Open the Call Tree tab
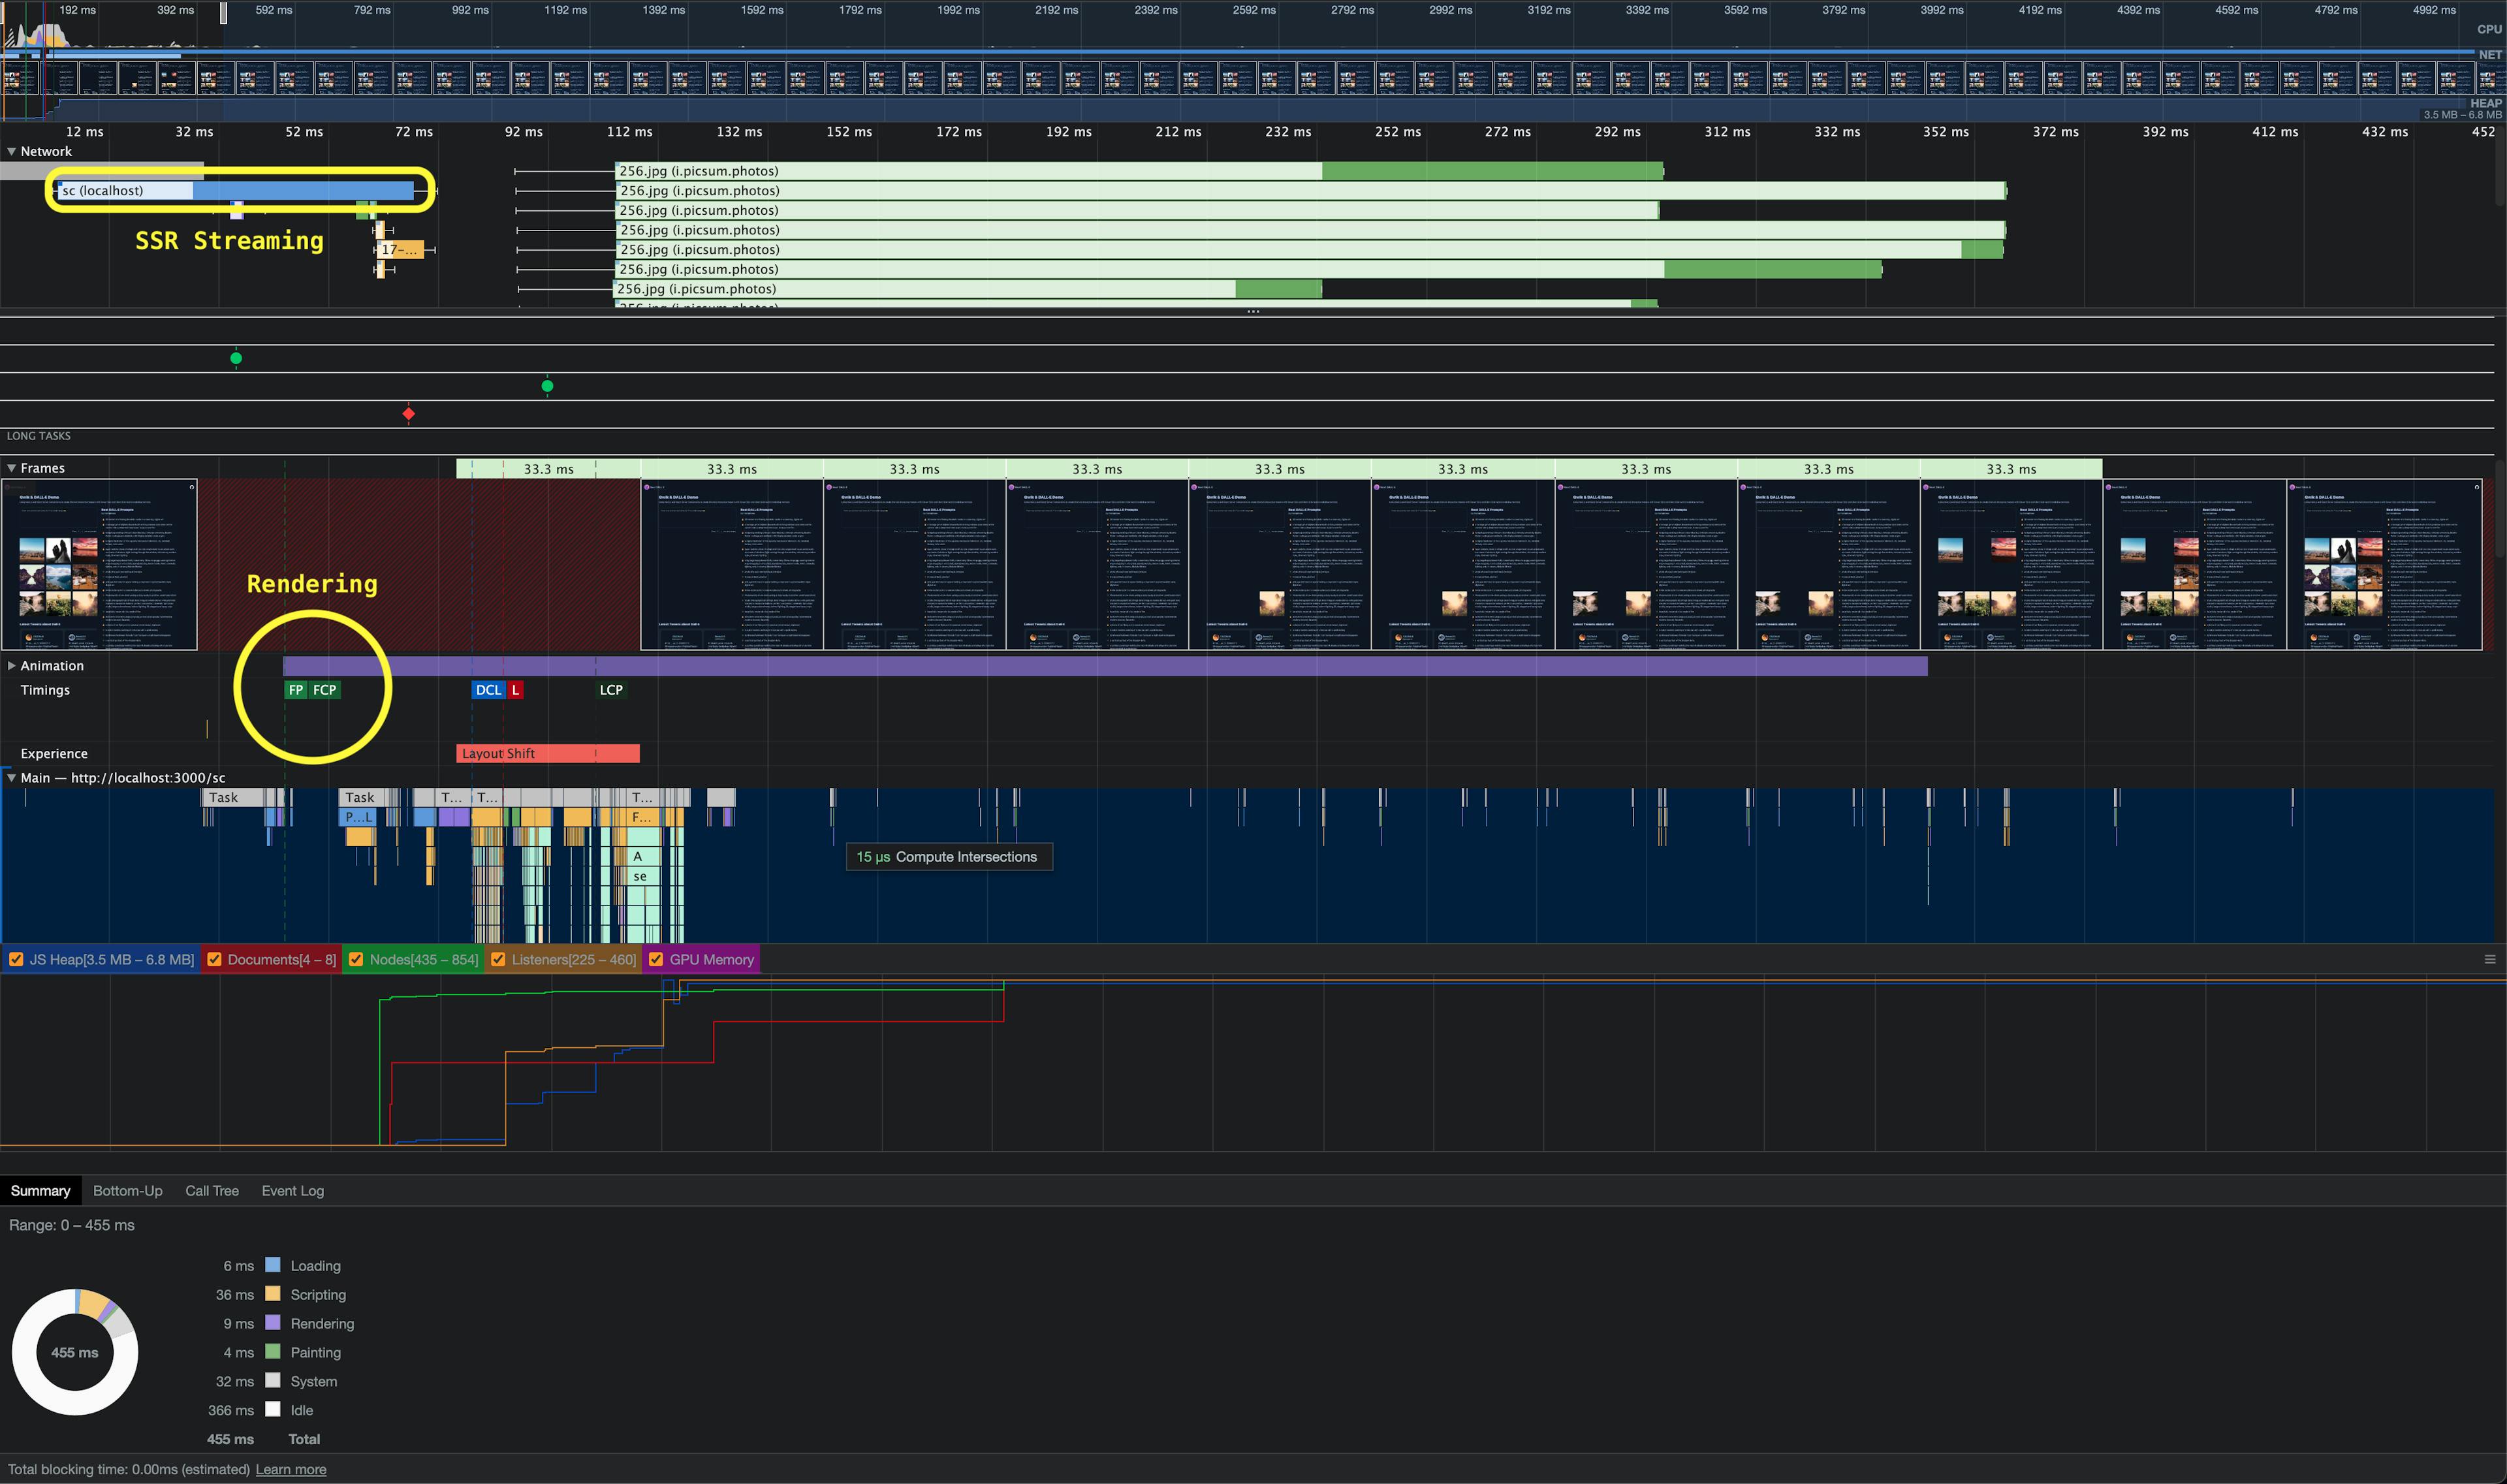Image resolution: width=2507 pixels, height=1484 pixels. [212, 1190]
